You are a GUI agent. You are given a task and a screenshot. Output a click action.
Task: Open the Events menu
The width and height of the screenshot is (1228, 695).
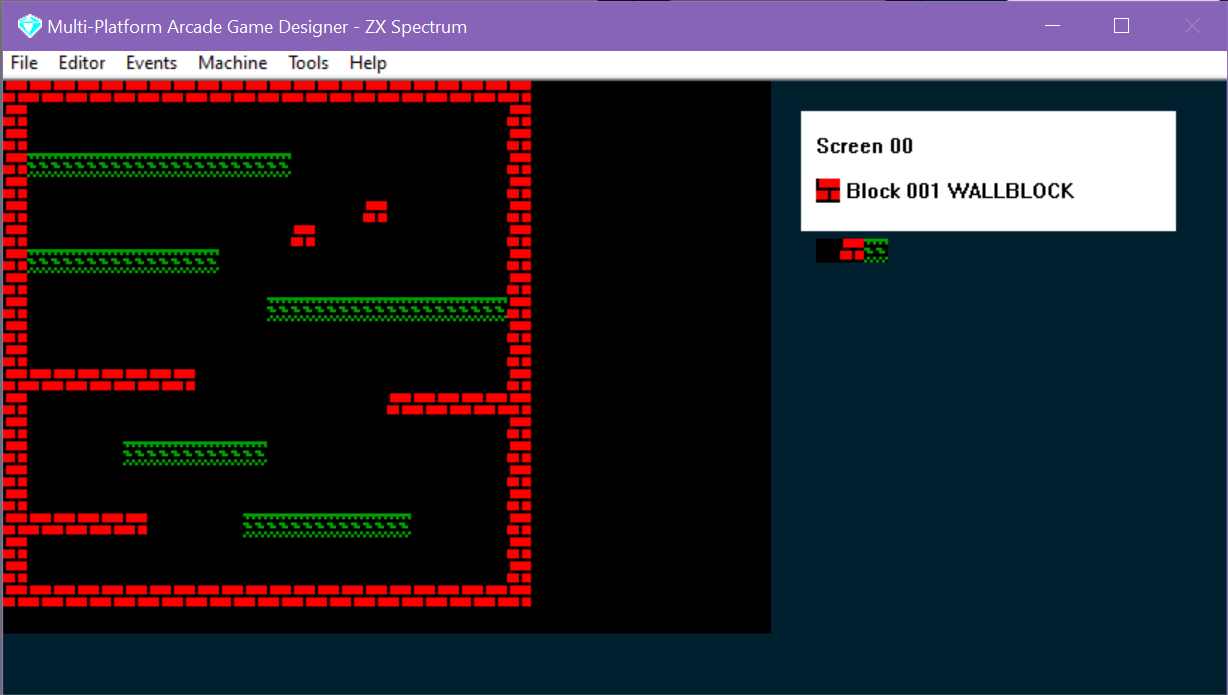point(151,63)
